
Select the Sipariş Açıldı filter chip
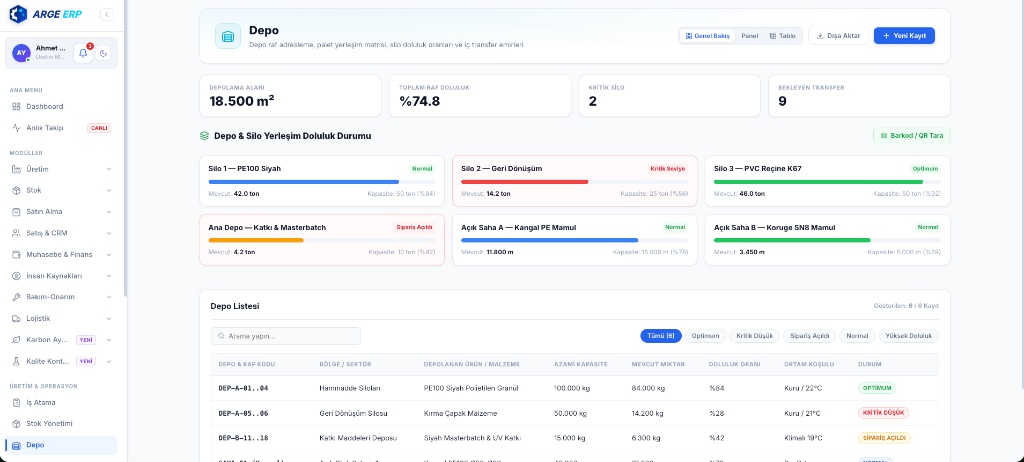pyautogui.click(x=809, y=336)
